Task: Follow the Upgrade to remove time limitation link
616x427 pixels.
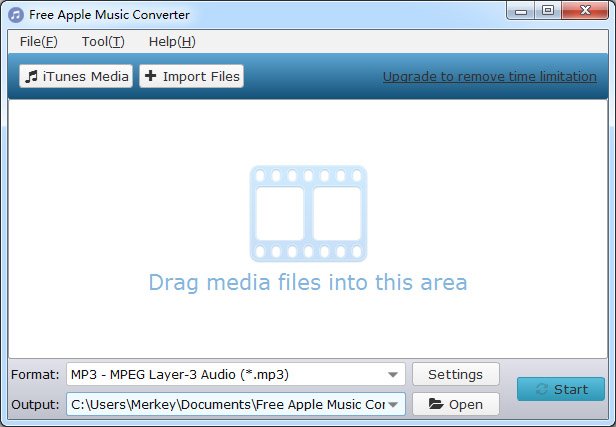Action: click(490, 76)
